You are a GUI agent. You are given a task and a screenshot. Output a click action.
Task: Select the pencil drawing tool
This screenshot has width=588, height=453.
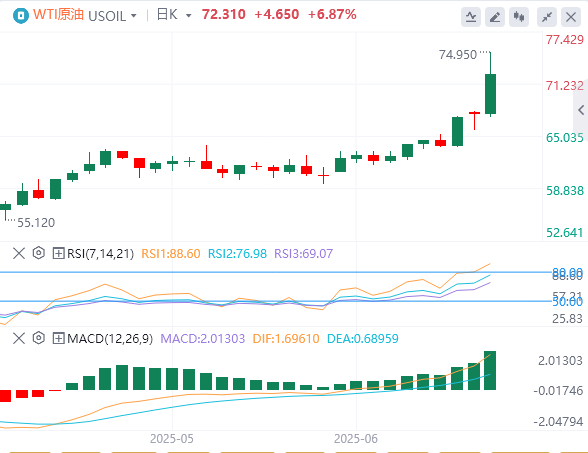pyautogui.click(x=495, y=17)
